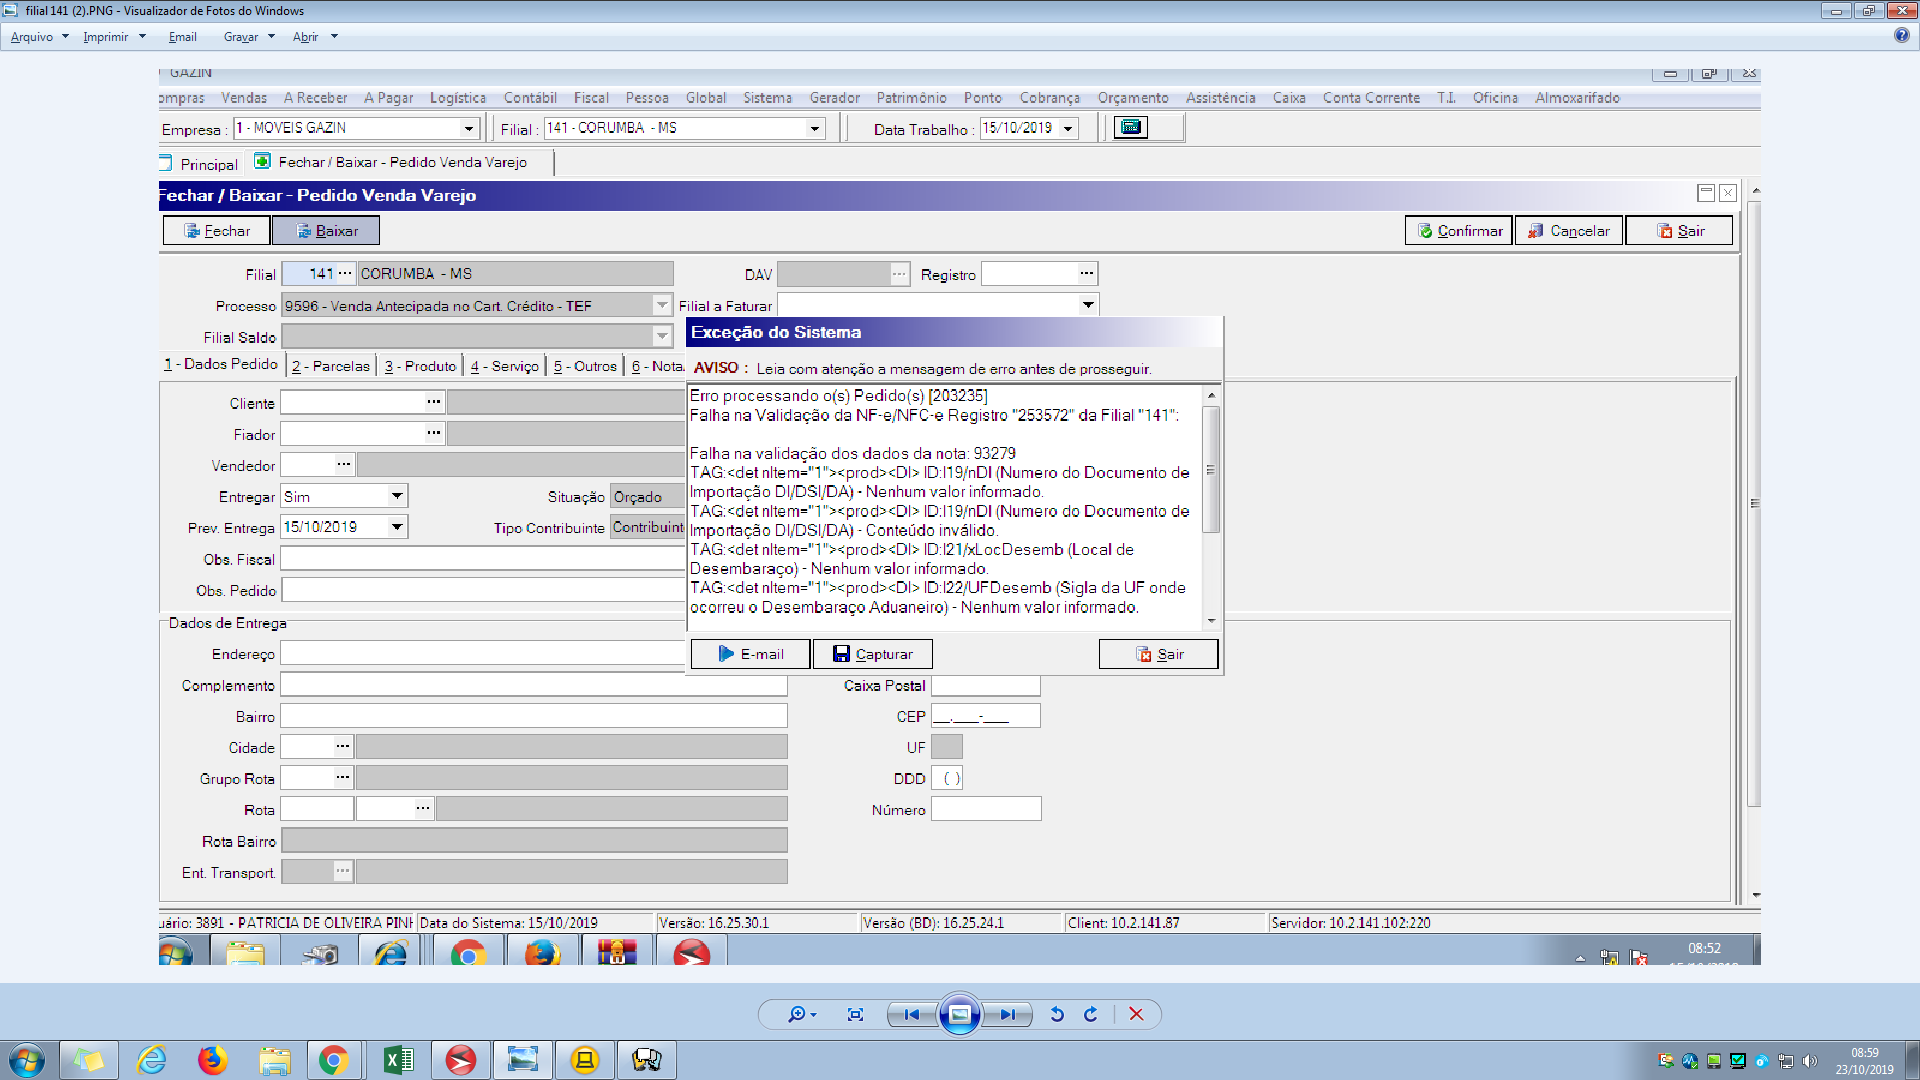Switch to the 2 - Parcelas tab
The image size is (1920, 1080).
coord(330,366)
